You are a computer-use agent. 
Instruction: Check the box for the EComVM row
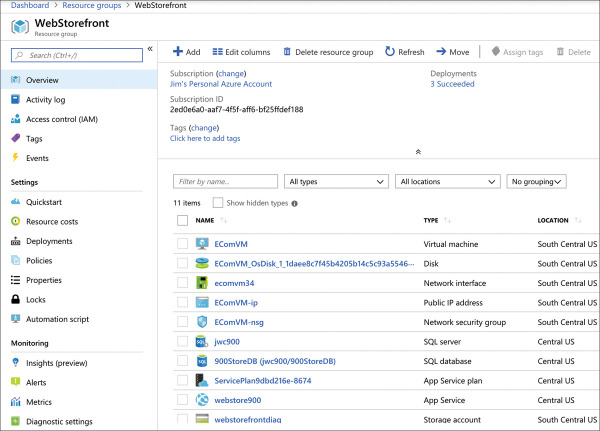[x=183, y=244]
